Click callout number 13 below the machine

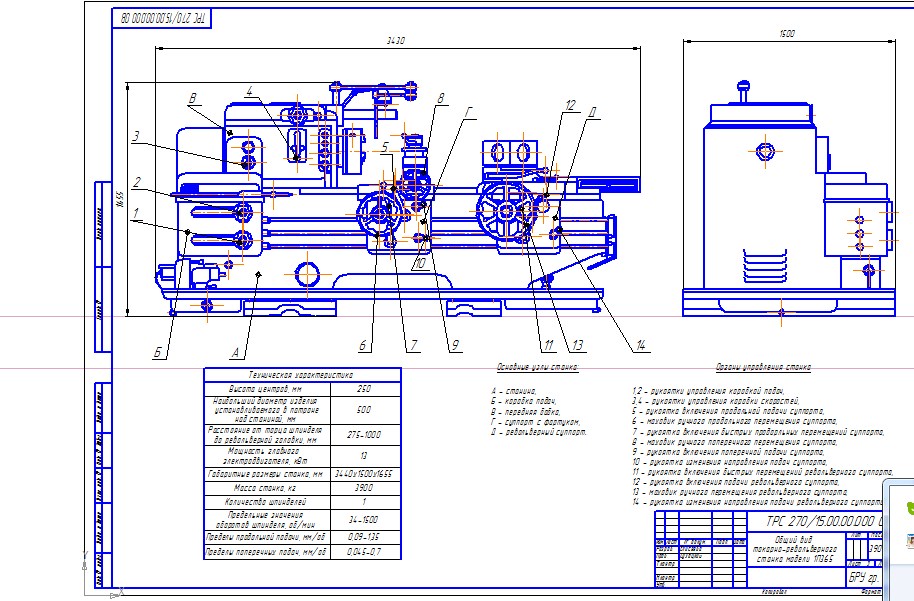click(x=577, y=346)
